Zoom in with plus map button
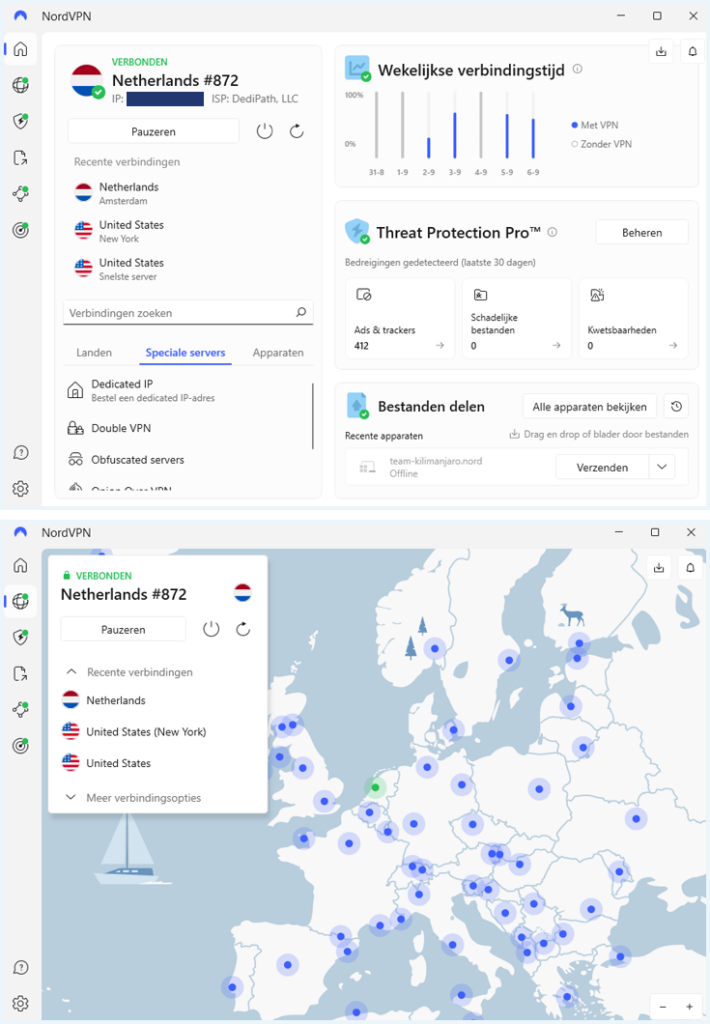The width and height of the screenshot is (710, 1024). 689,1006
